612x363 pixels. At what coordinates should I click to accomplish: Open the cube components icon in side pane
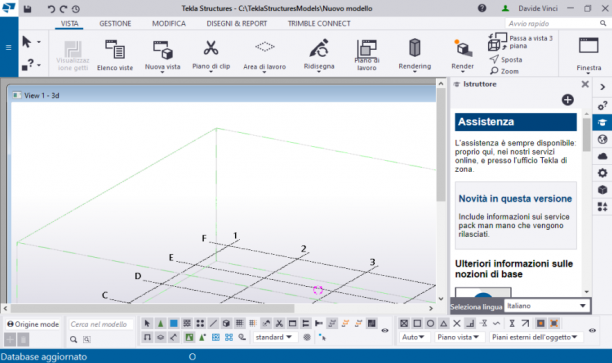pyautogui.click(x=603, y=190)
